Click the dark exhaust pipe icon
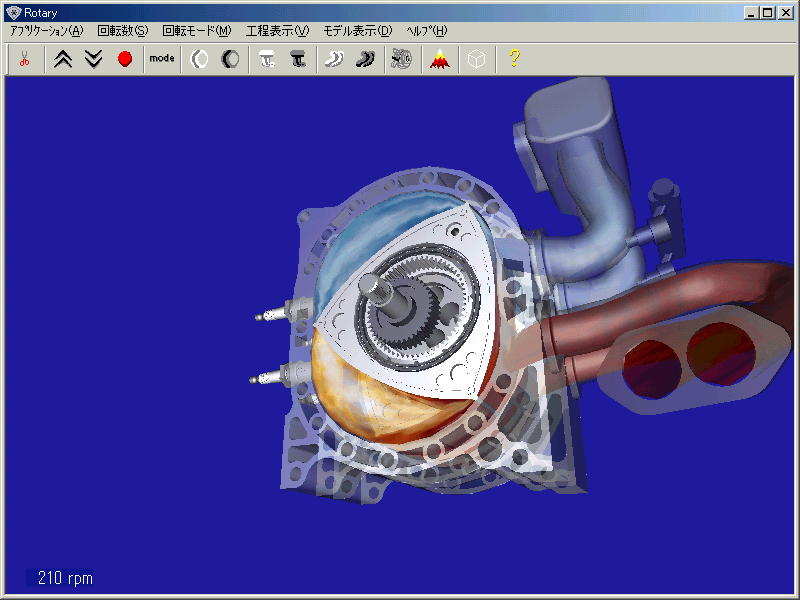800x600 pixels. click(366, 59)
